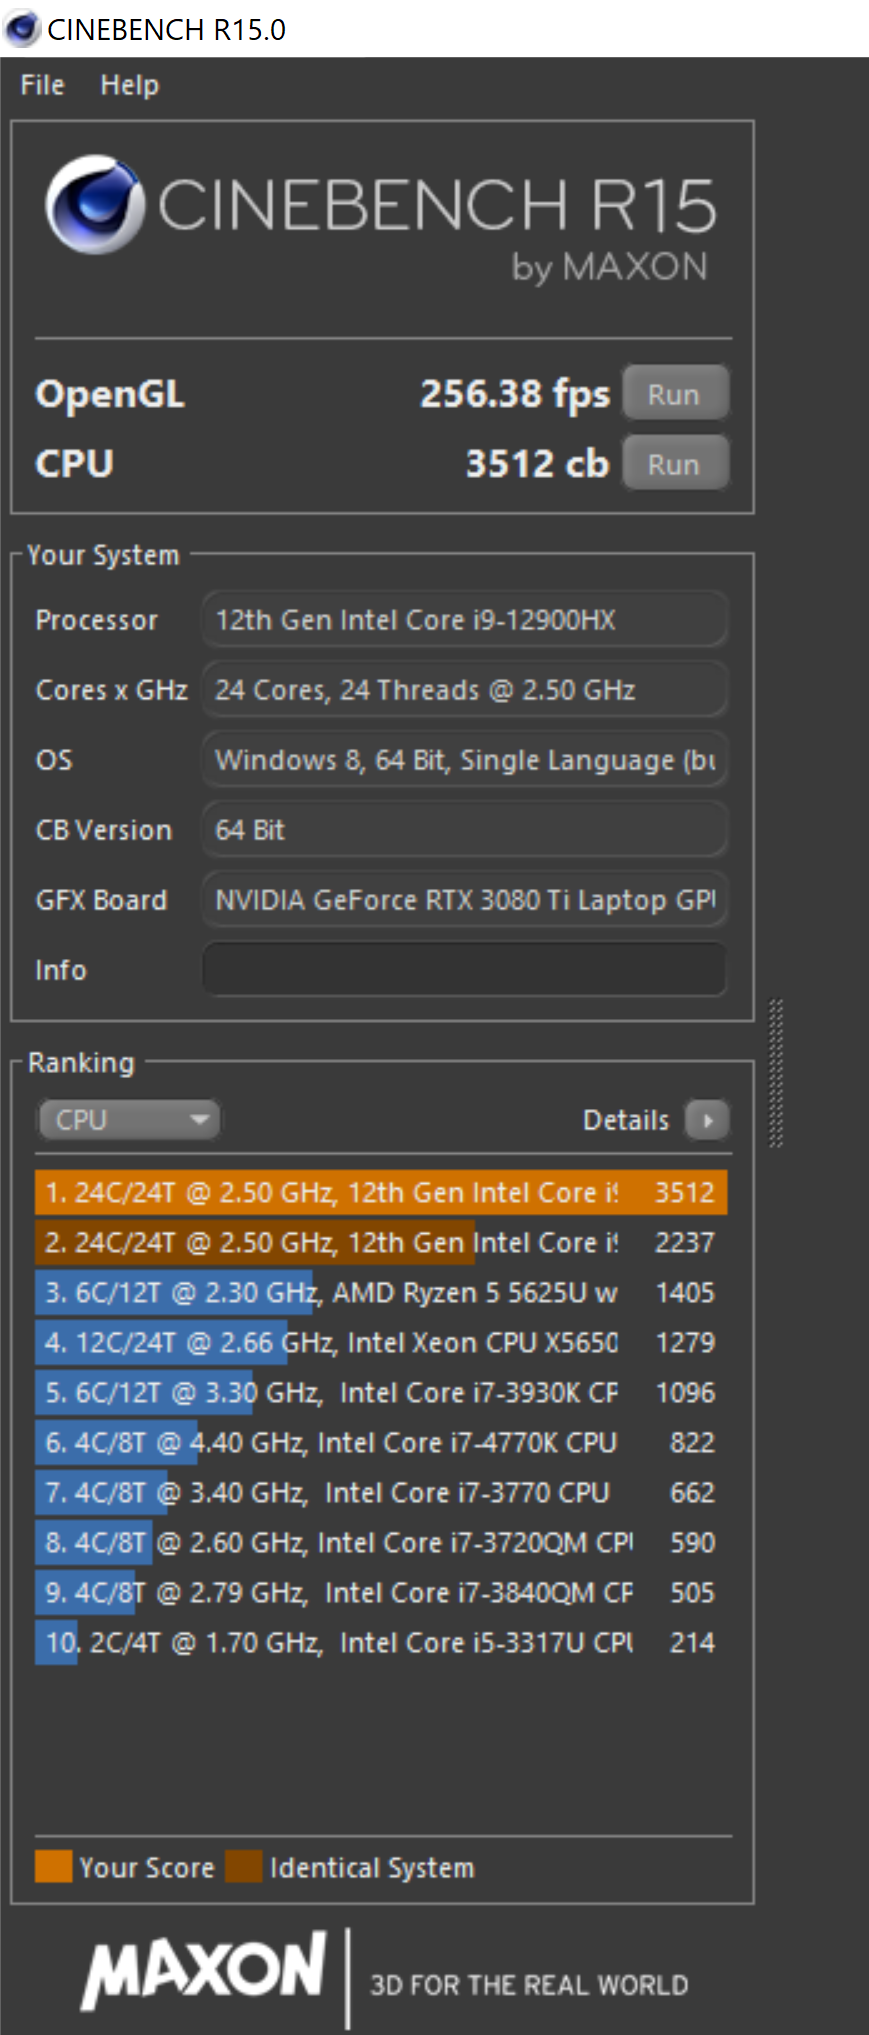869x2035 pixels.
Task: Select the Intel Xeon CPU X5650 row
Action: click(381, 1342)
